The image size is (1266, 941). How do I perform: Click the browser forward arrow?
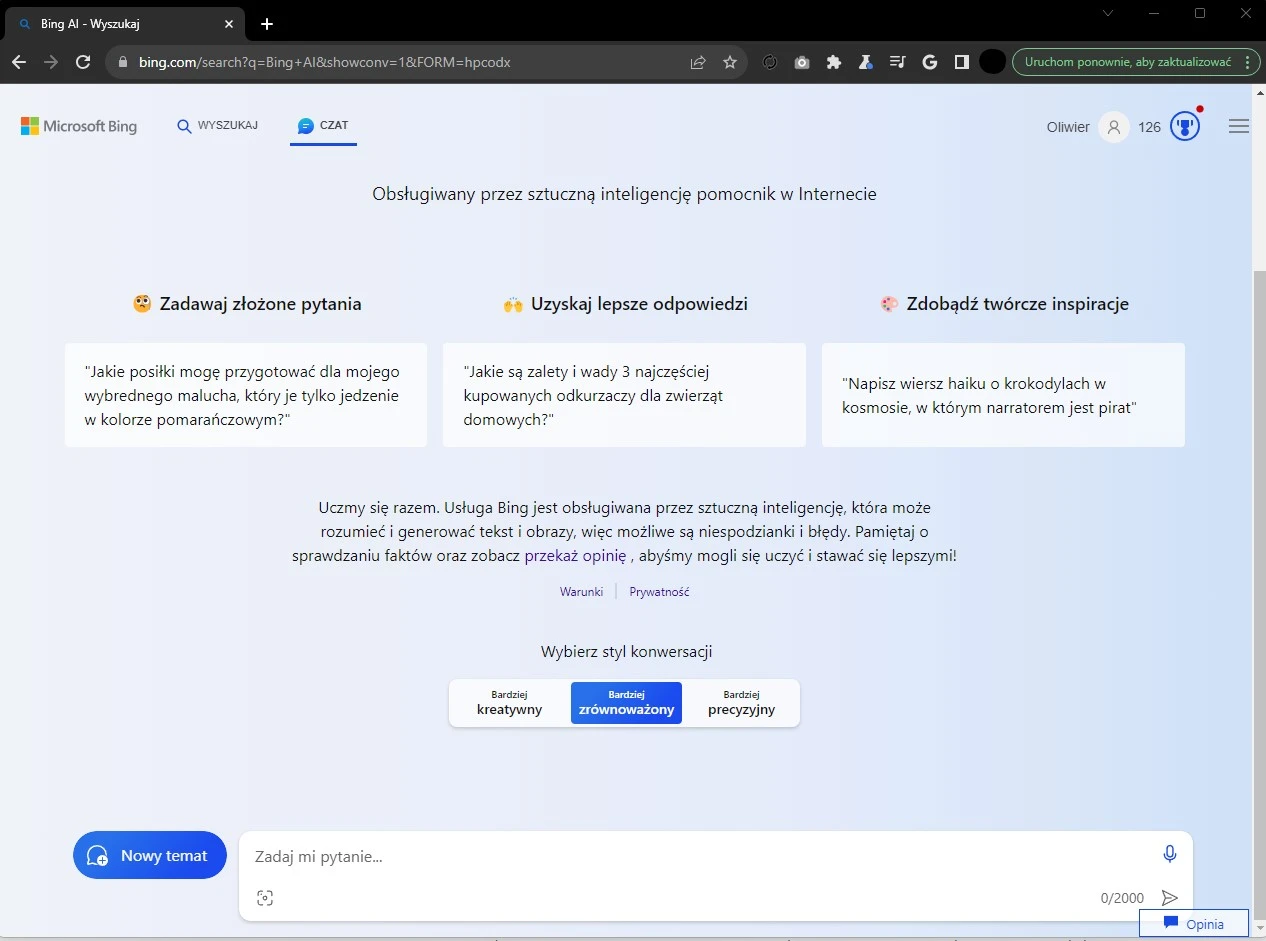coord(51,62)
